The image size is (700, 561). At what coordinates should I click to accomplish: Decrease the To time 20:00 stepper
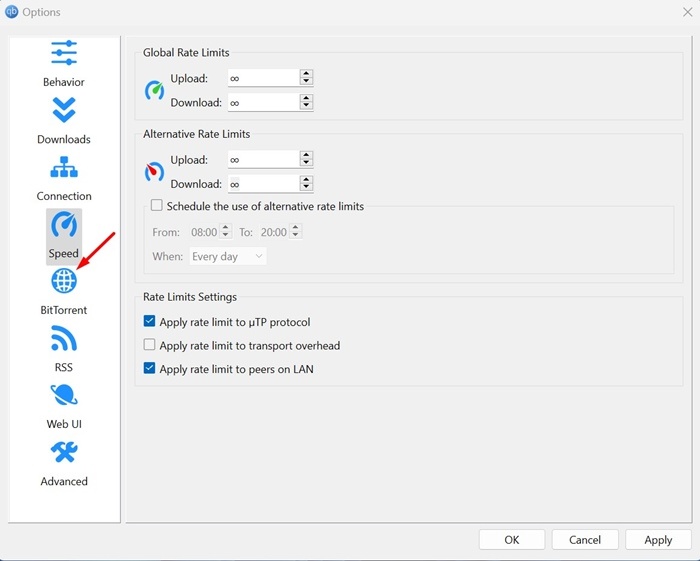point(296,235)
